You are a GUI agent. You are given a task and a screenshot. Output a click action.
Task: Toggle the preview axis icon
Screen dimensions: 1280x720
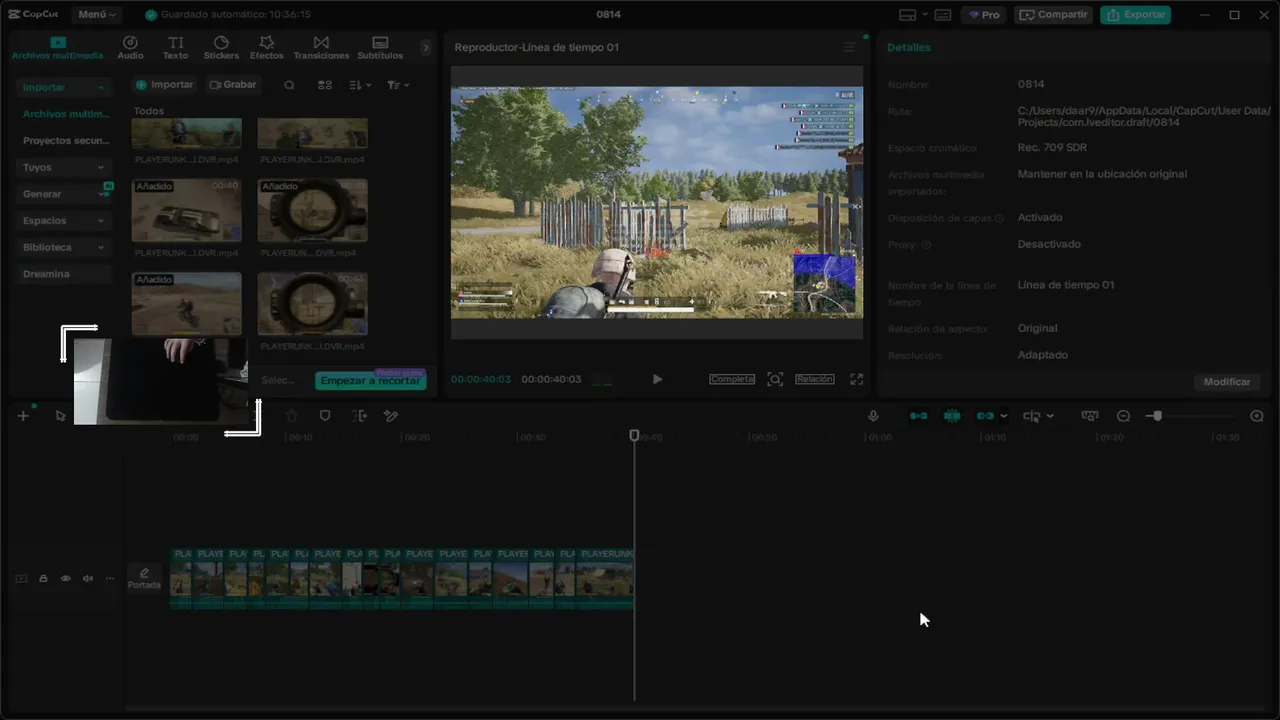coord(1090,416)
